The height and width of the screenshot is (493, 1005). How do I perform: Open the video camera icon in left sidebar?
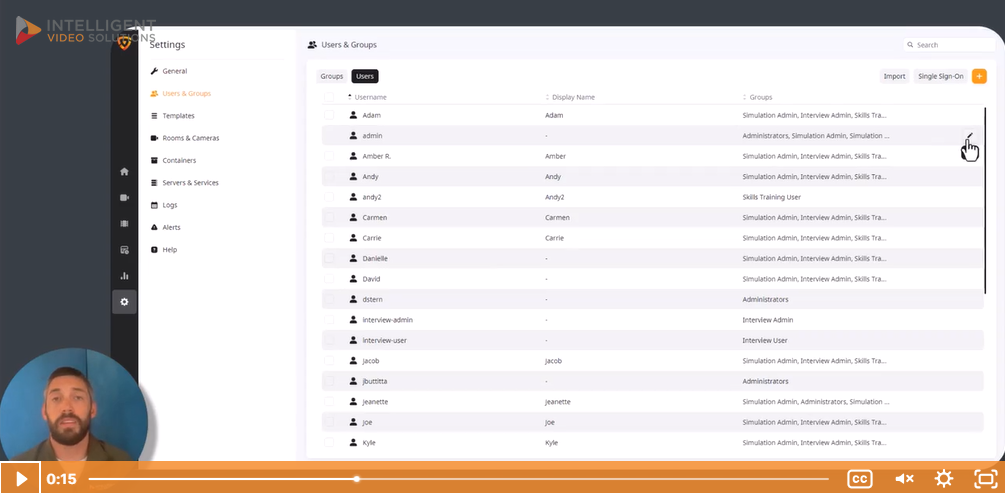pos(124,198)
